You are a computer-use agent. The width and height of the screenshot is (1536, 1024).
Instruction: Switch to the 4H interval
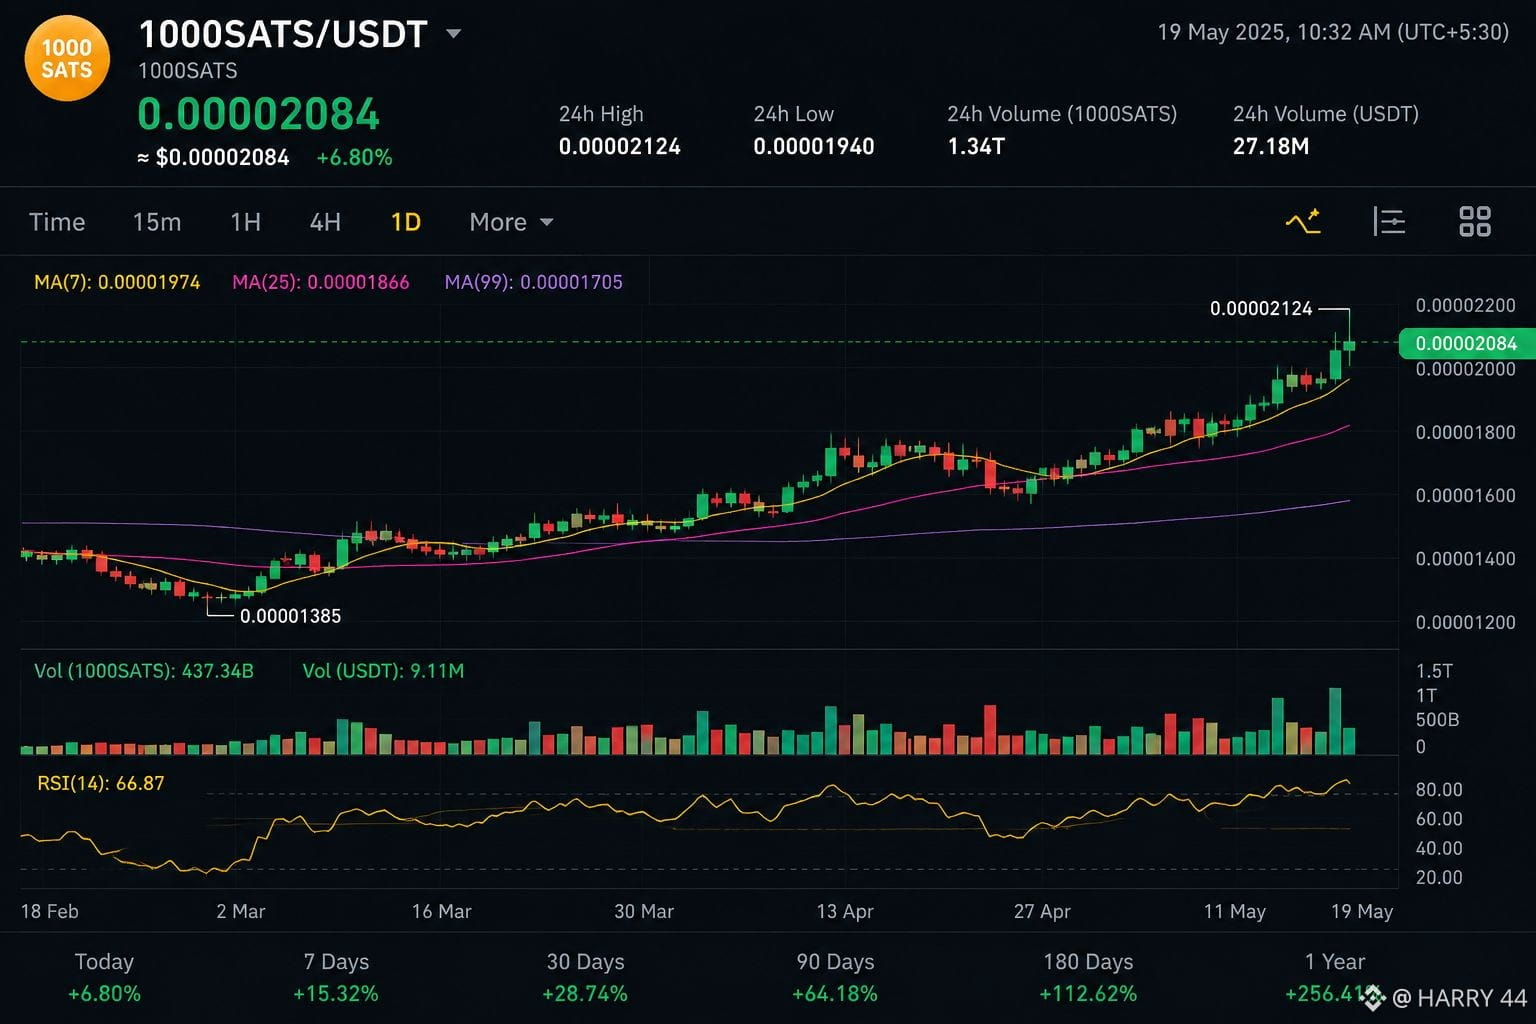tap(325, 222)
